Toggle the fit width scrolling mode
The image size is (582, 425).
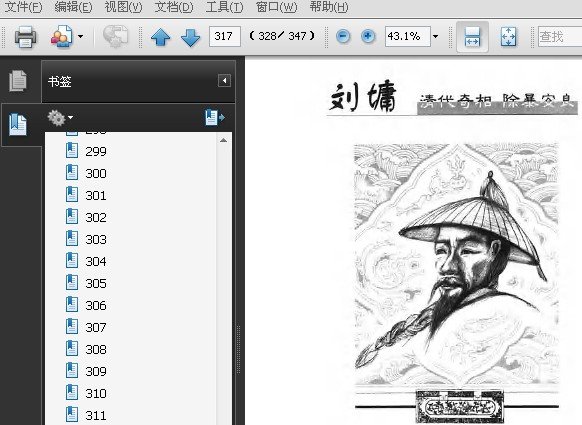click(472, 36)
